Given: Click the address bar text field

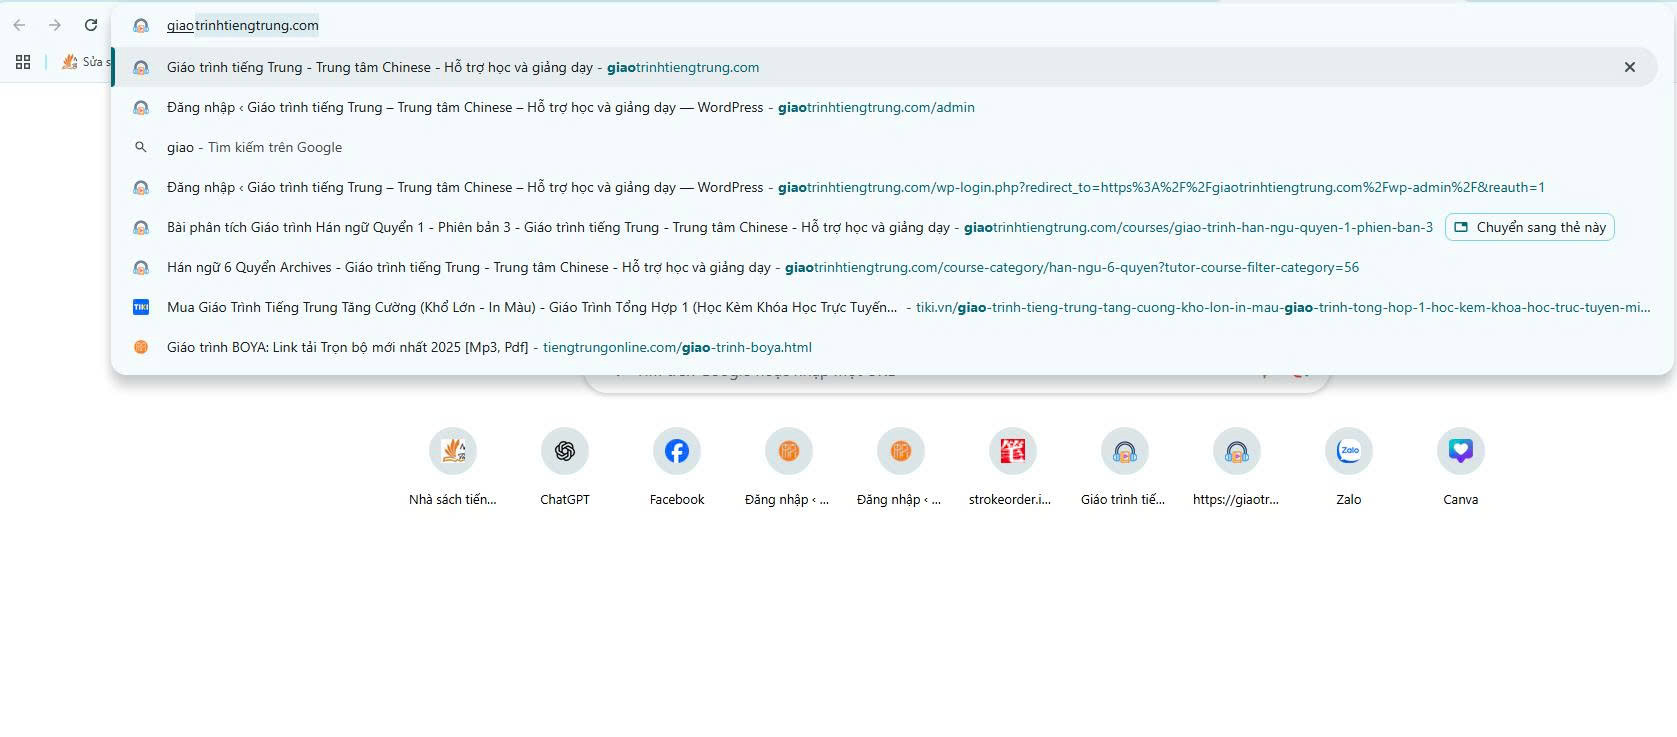Looking at the screenshot, I should pyautogui.click(x=700, y=25).
